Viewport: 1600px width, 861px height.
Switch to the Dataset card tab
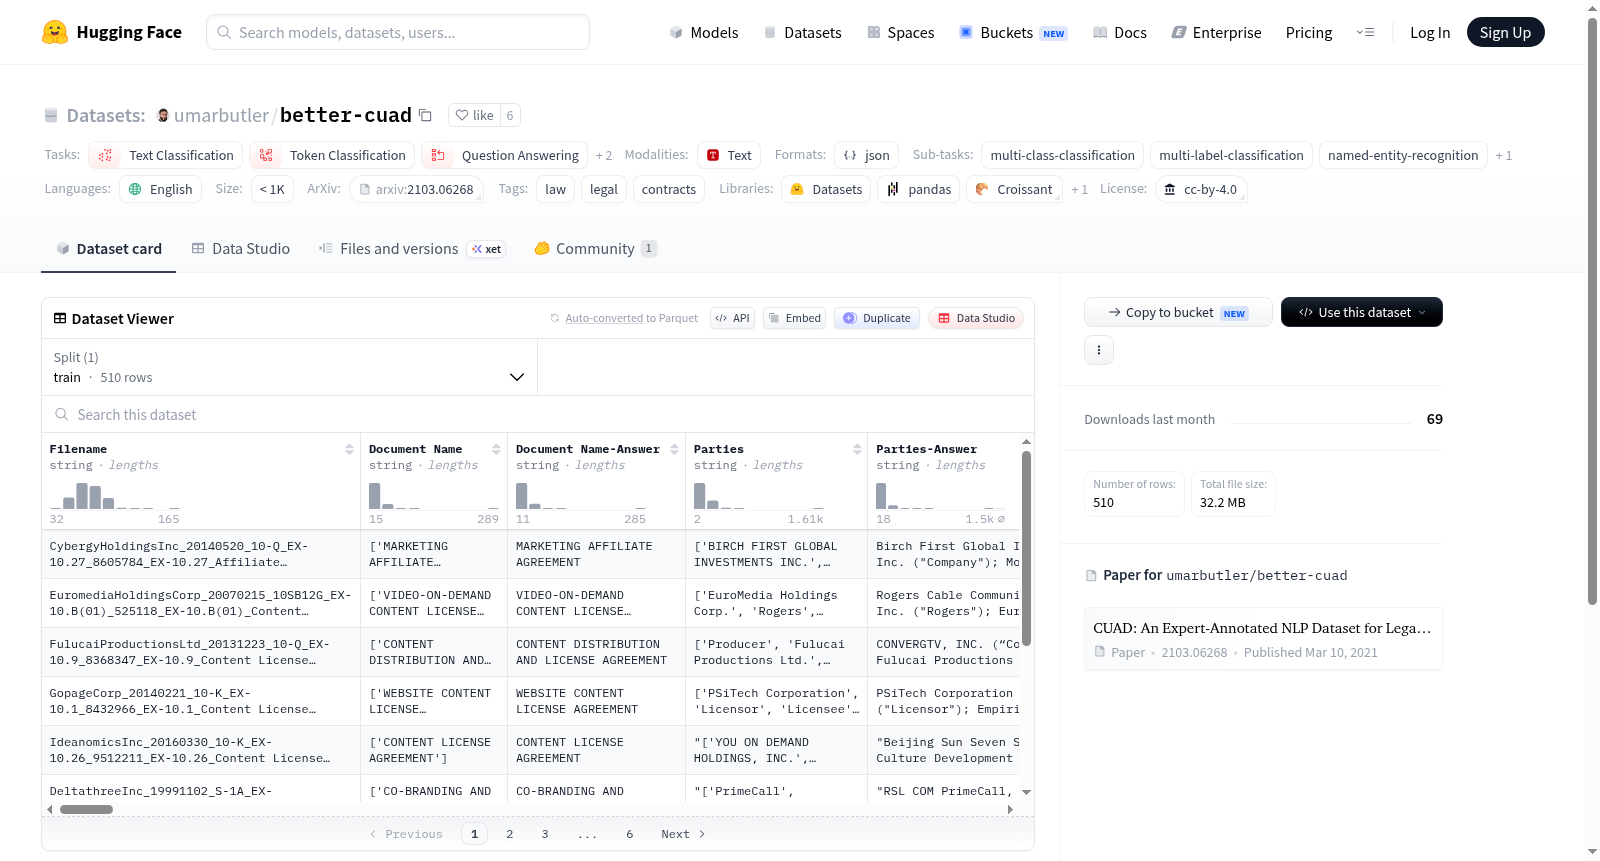point(108,249)
